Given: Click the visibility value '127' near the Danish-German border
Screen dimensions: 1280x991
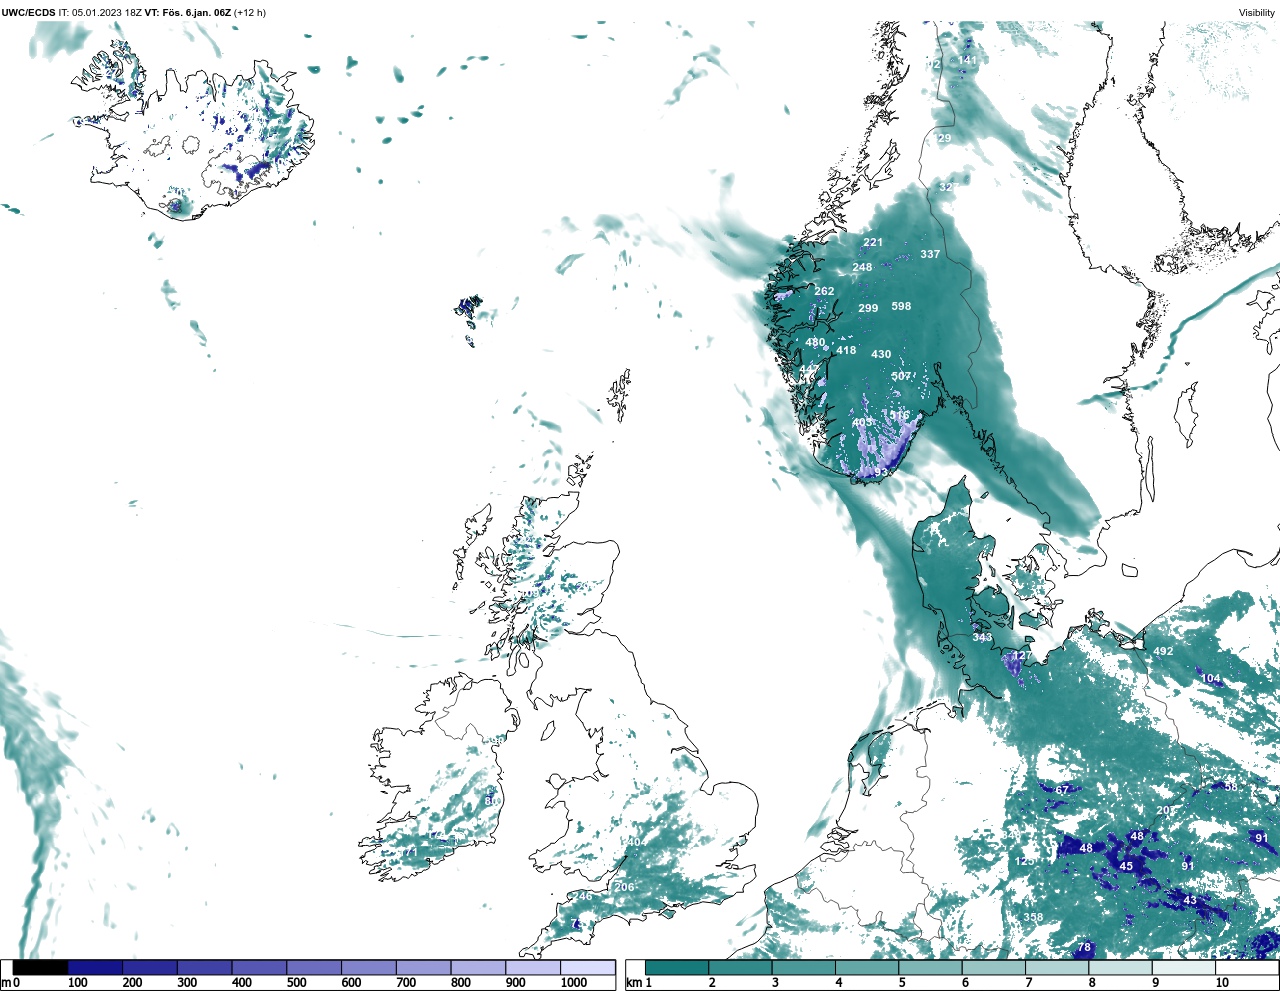Looking at the screenshot, I should coord(1022,656).
